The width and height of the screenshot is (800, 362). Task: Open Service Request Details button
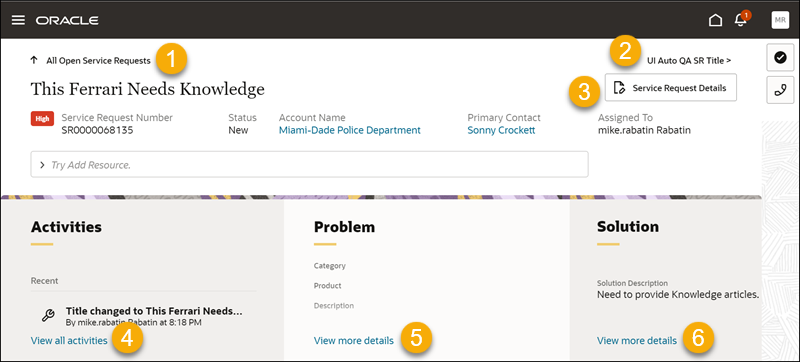[x=671, y=88]
